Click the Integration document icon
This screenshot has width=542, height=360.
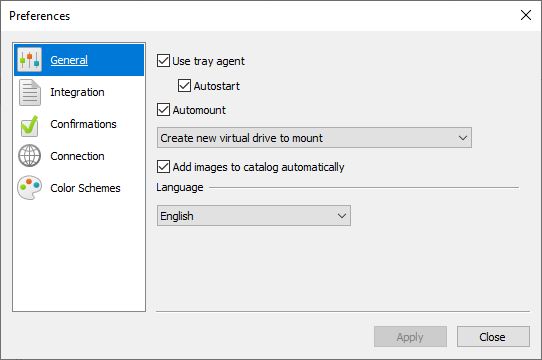click(x=30, y=92)
